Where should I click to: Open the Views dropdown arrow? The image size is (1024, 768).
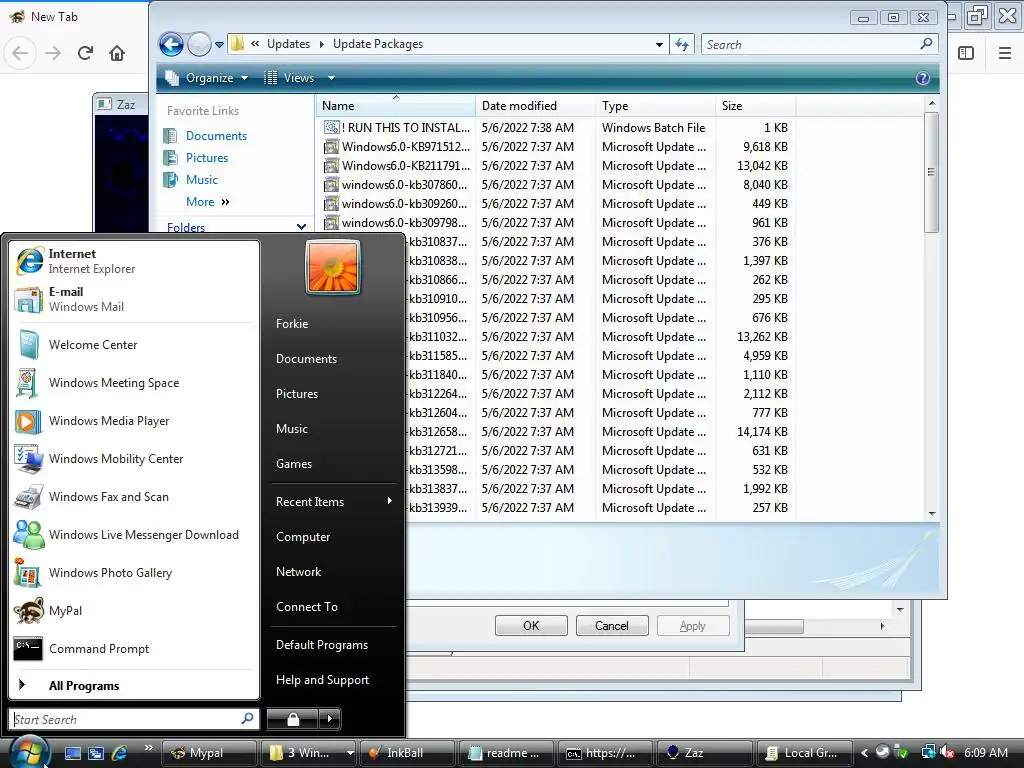click(331, 78)
